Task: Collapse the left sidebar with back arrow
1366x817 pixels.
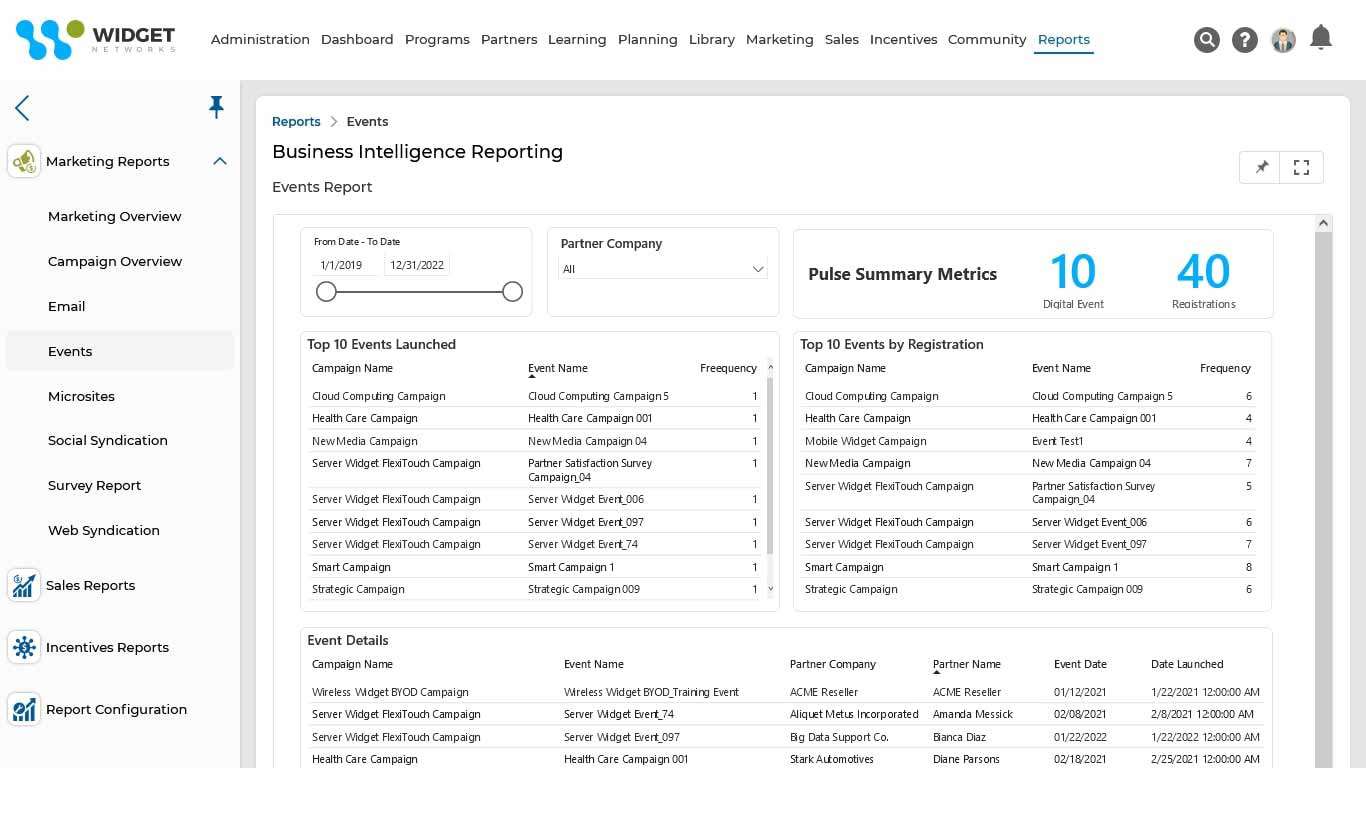Action: pos(22,108)
